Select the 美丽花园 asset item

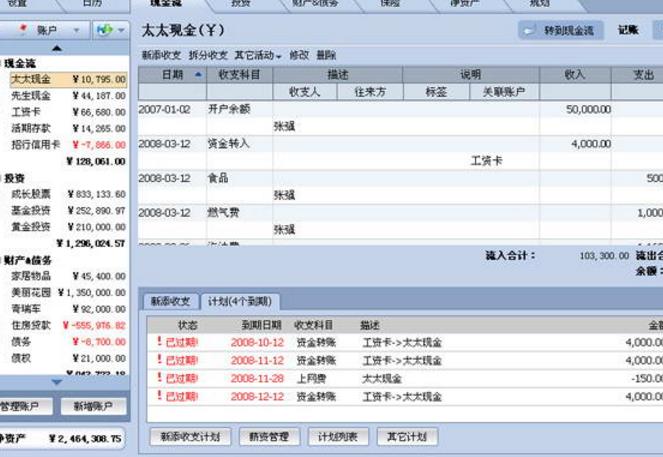68,293
